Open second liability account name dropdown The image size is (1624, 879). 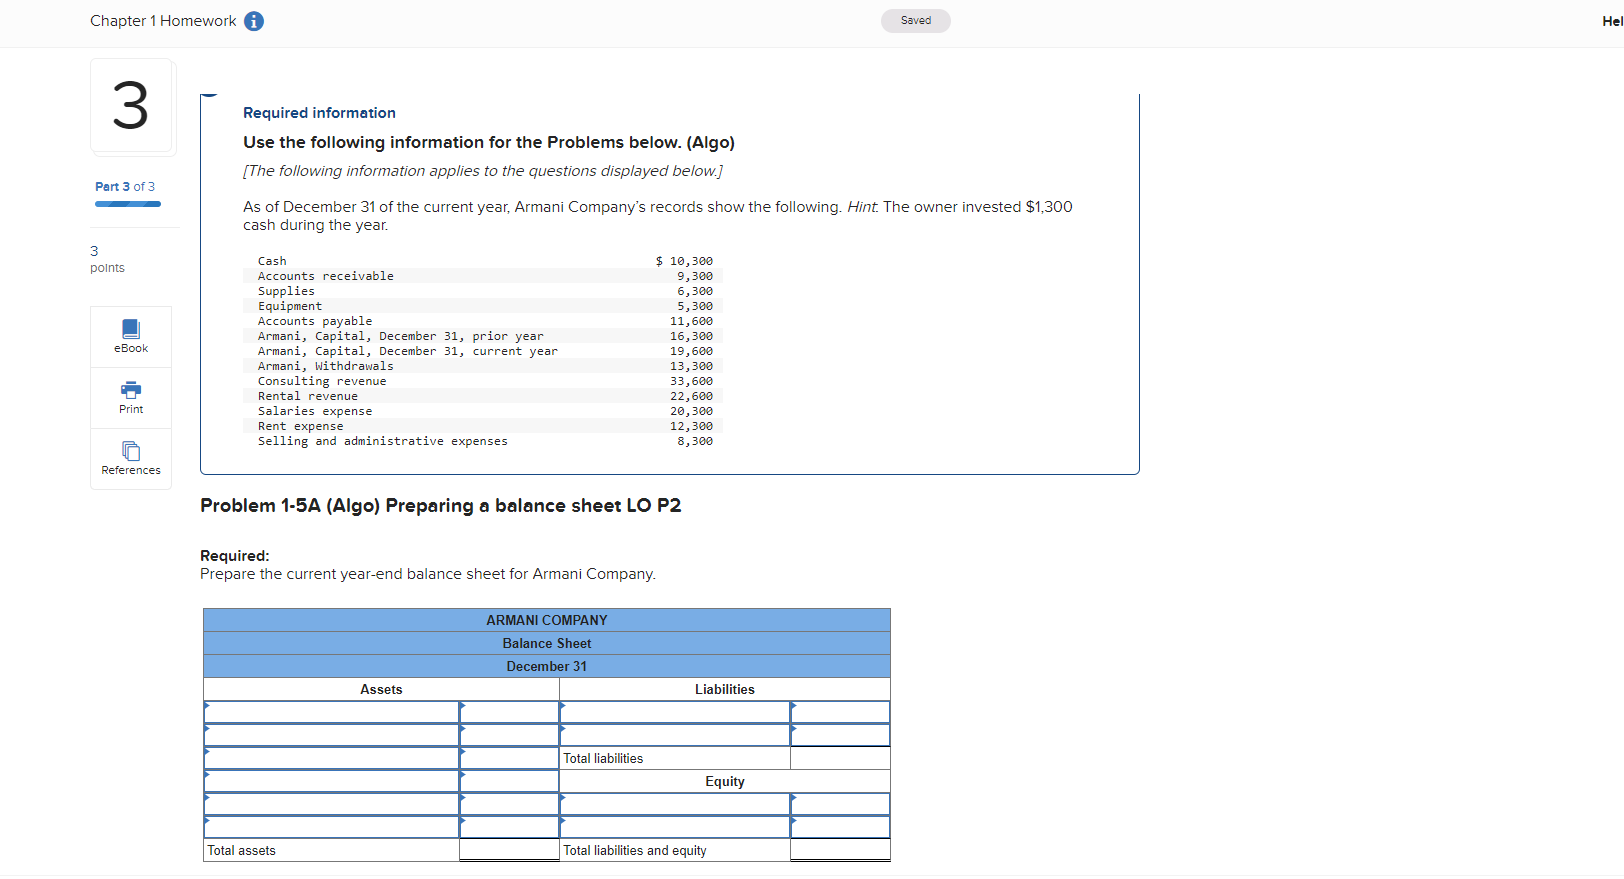[675, 735]
